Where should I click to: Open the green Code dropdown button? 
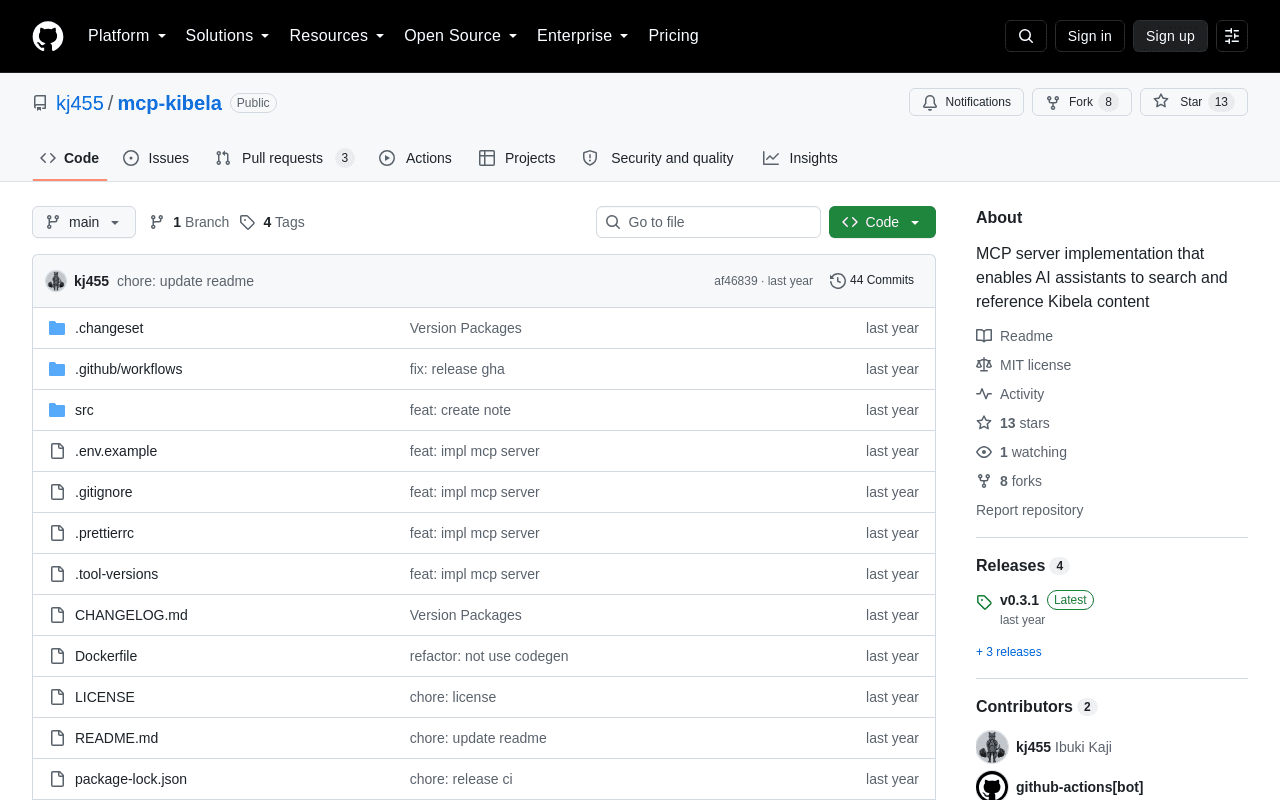coord(882,222)
